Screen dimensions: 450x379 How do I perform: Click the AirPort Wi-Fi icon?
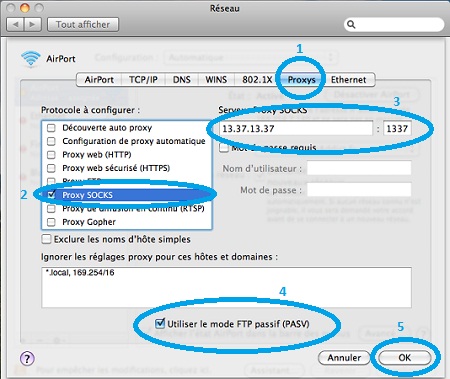31,59
